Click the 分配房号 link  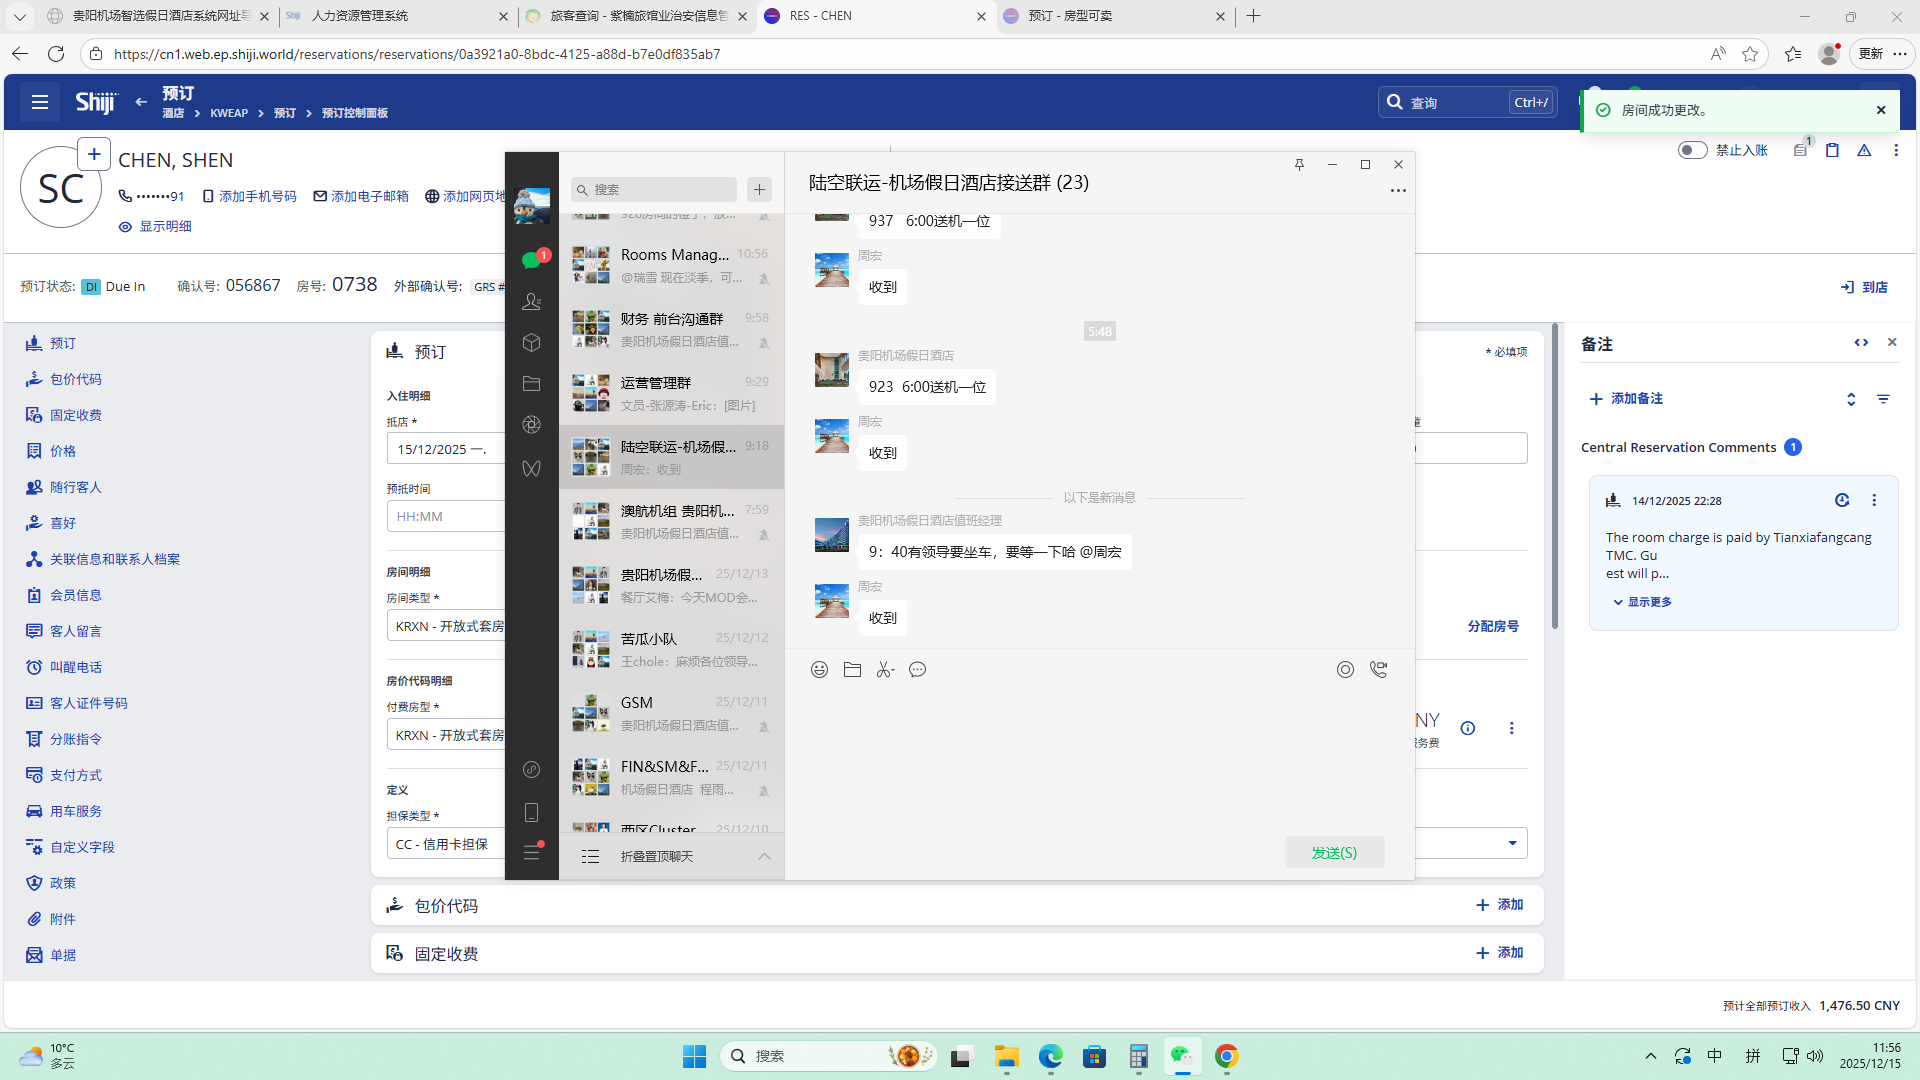coord(1493,626)
